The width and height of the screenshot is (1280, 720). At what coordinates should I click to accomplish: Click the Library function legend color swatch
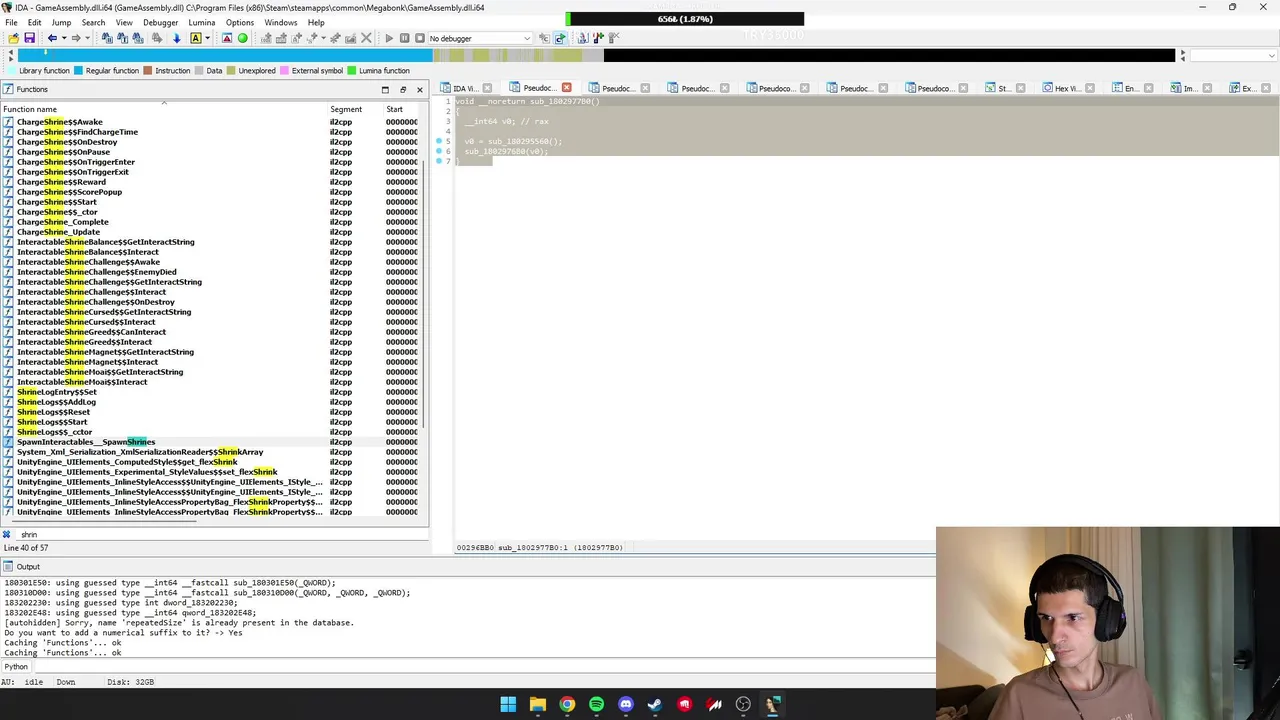(x=12, y=71)
